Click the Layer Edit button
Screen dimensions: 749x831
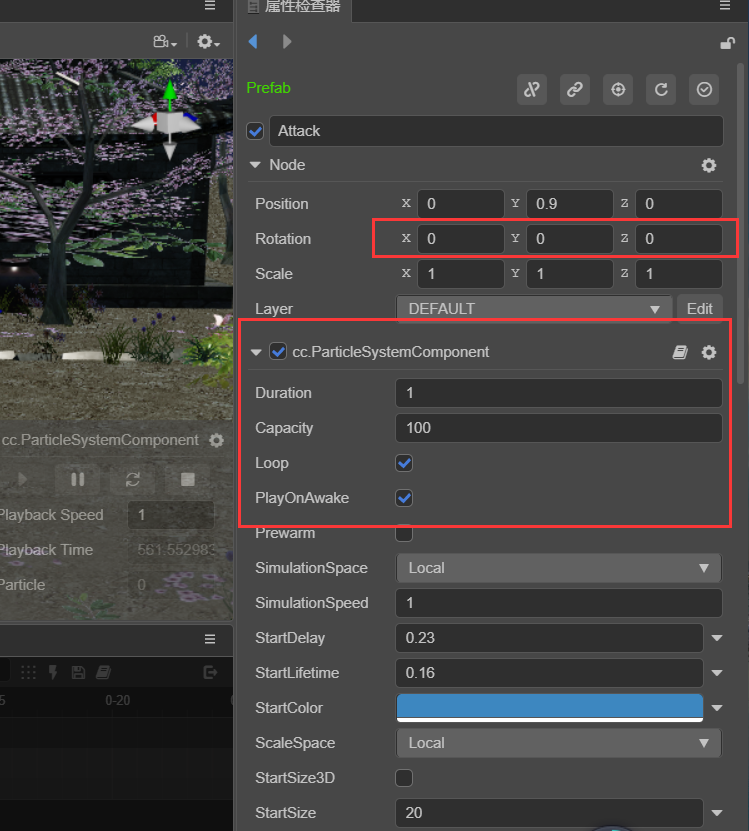click(700, 309)
